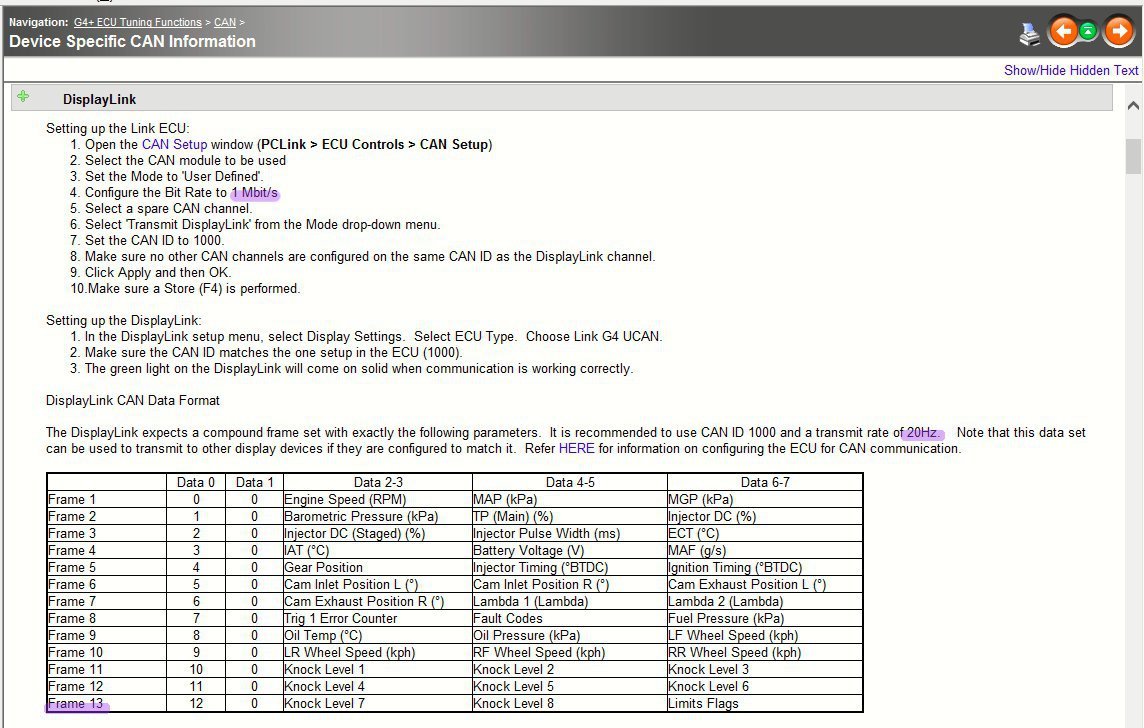Select the 'Frame 13' row label
The image size is (1144, 728).
75,703
